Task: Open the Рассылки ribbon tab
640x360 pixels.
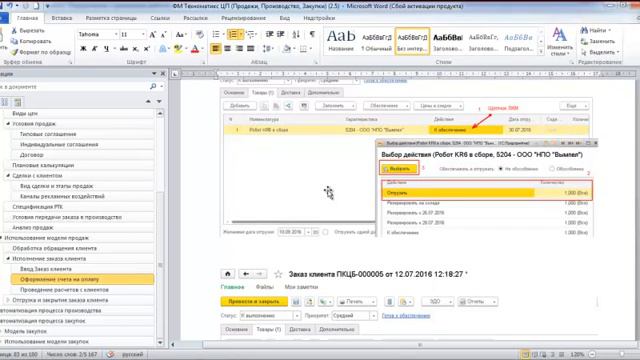Action: click(196, 18)
